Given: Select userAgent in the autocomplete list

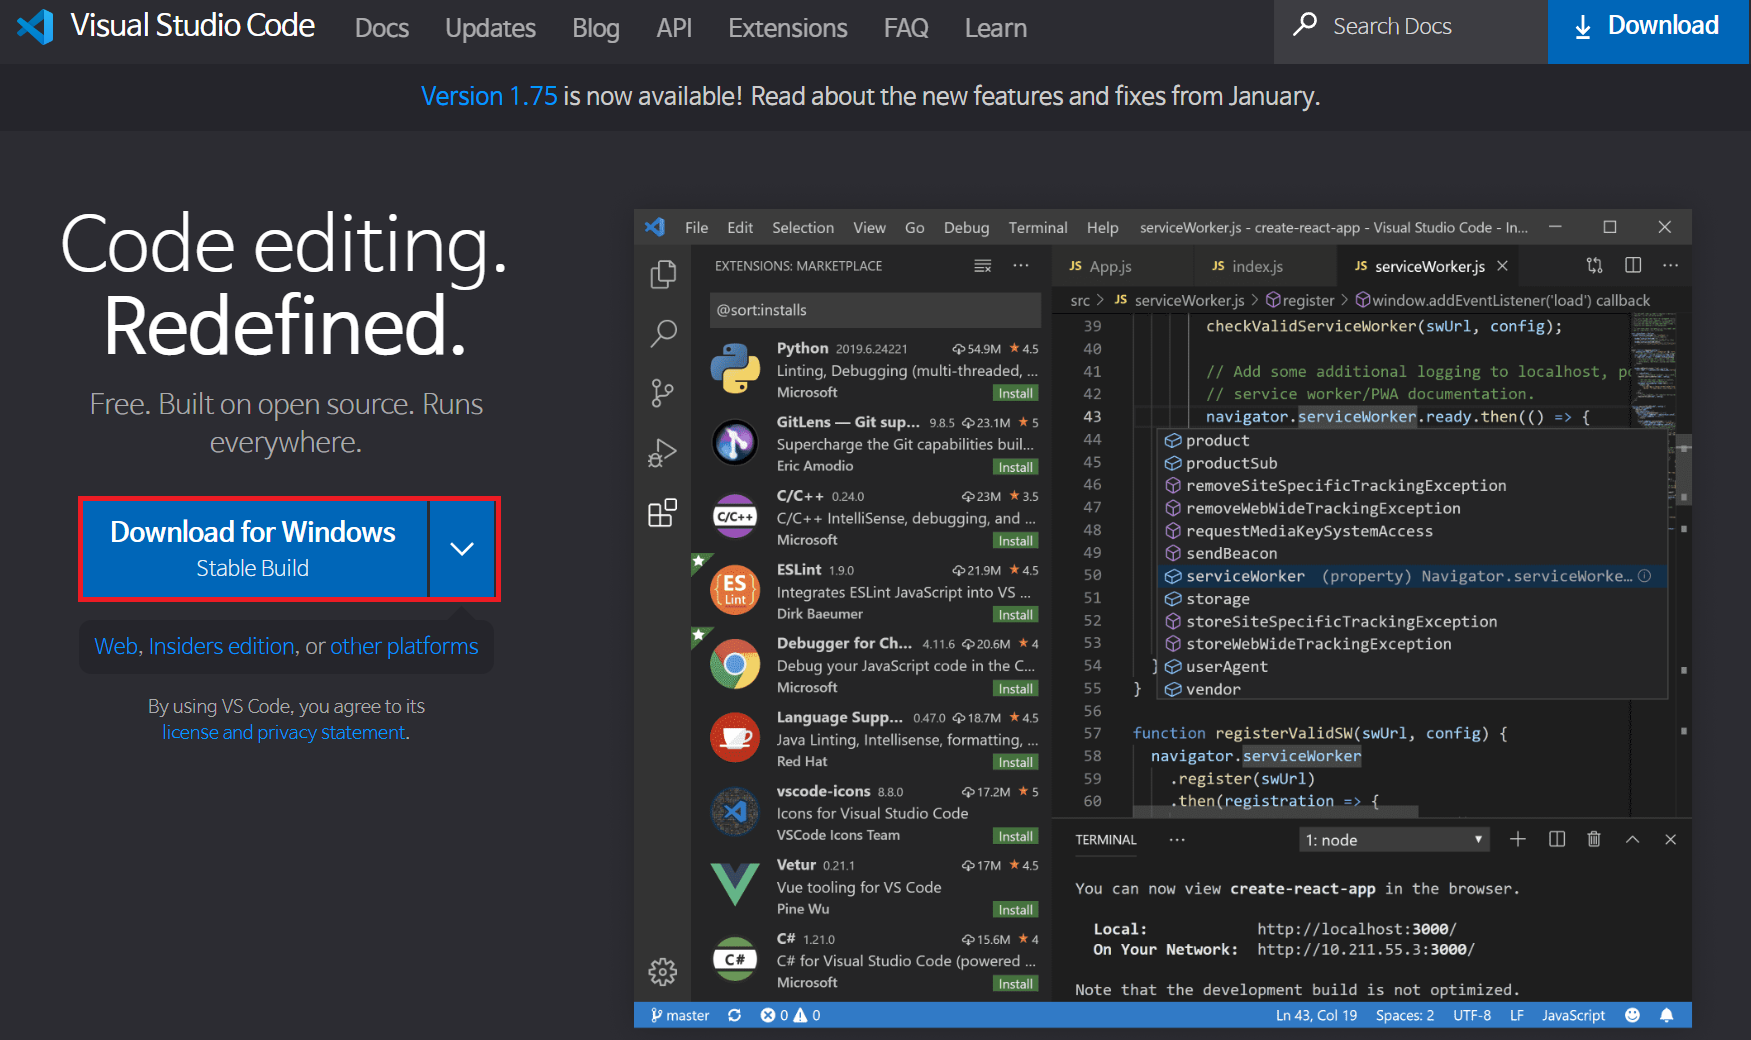Looking at the screenshot, I should [x=1413, y=667].
